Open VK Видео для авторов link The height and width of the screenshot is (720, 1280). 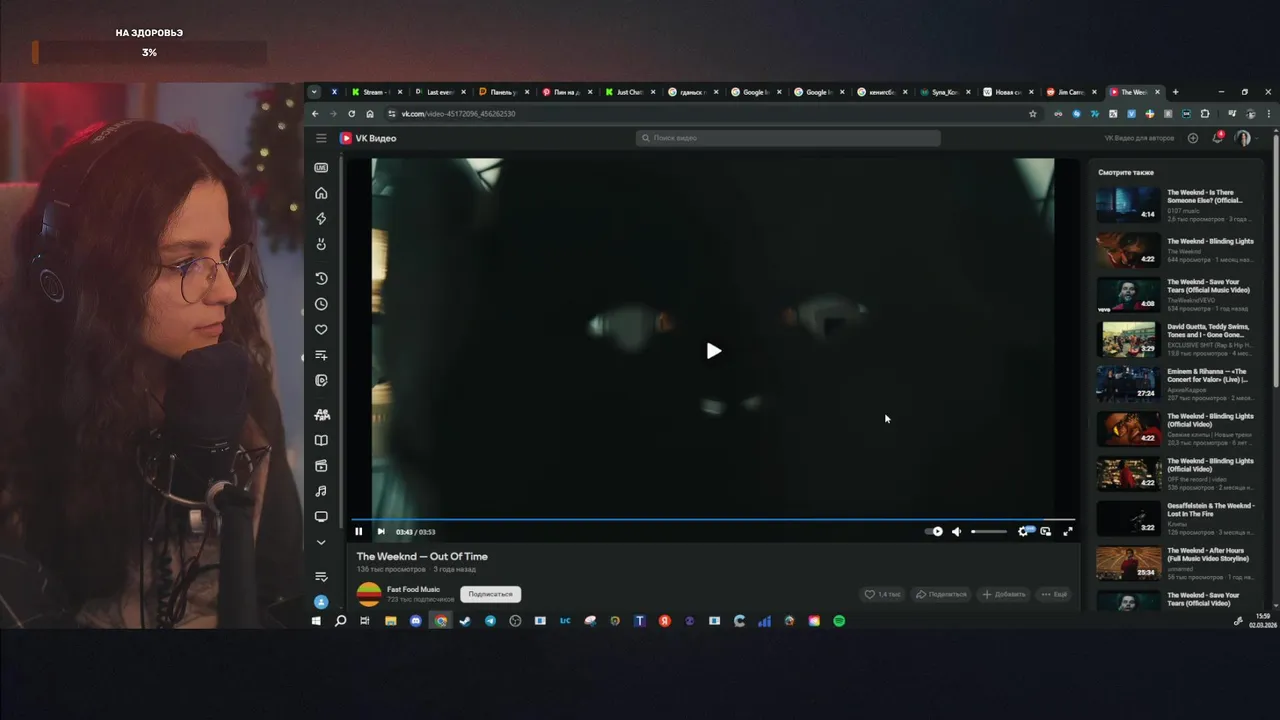point(1139,138)
